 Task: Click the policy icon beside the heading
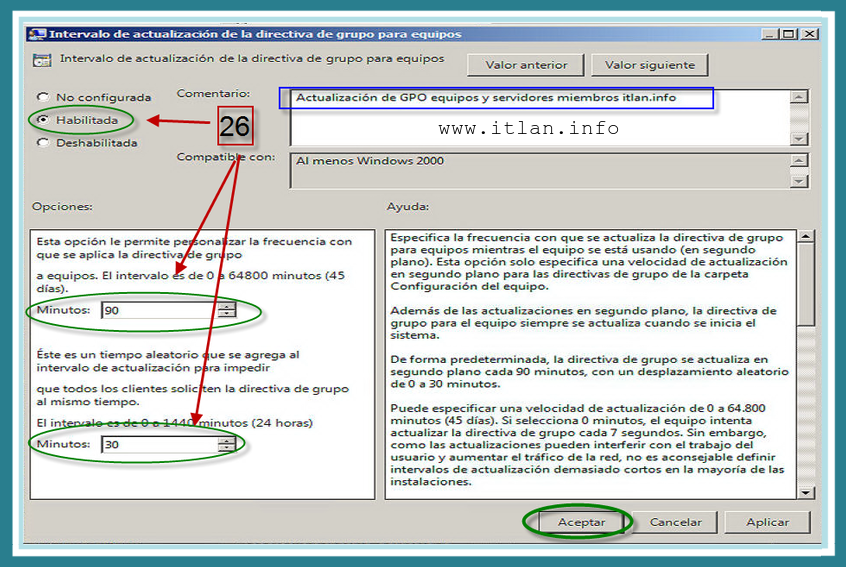click(40, 59)
